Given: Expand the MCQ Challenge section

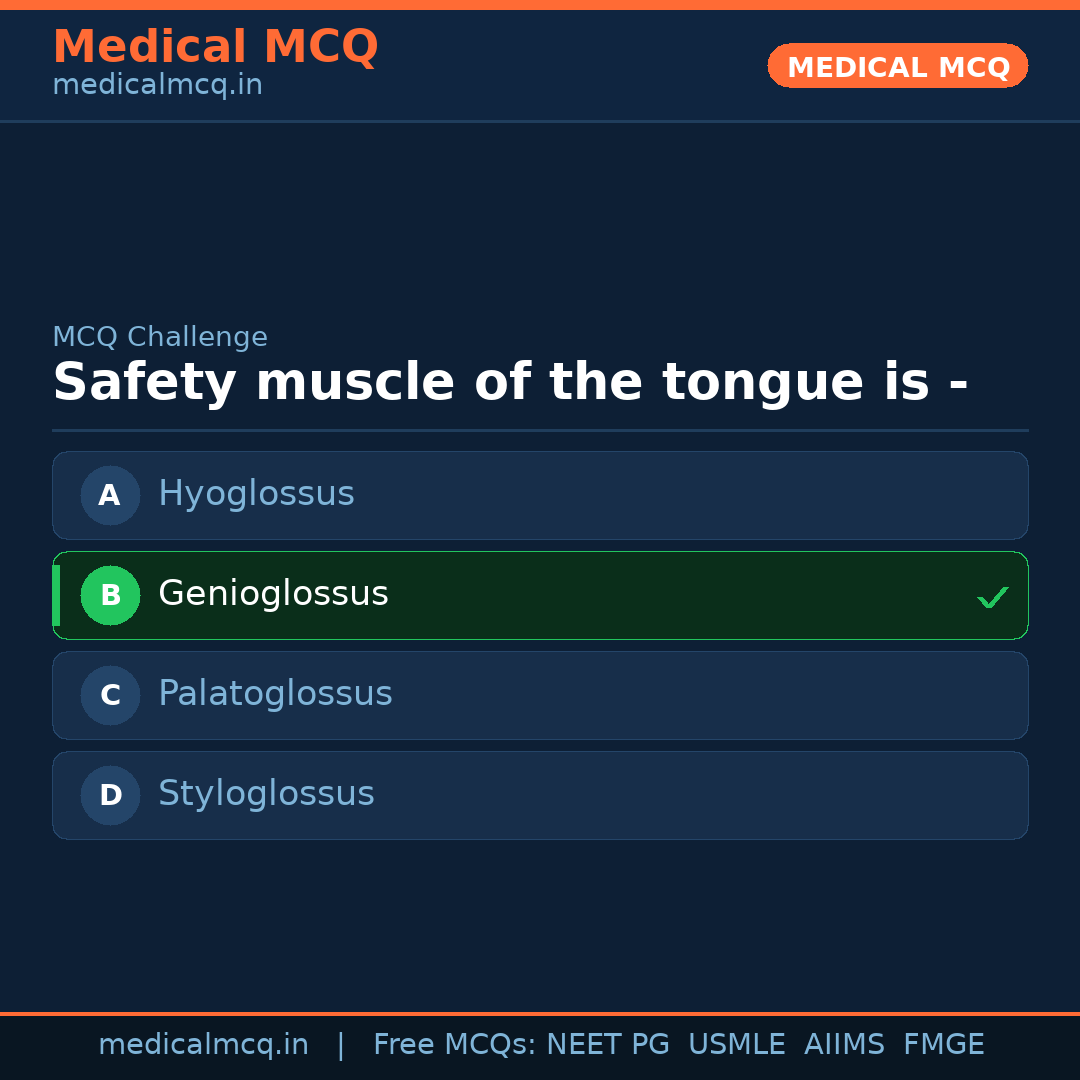Looking at the screenshot, I should pyautogui.click(x=160, y=337).
